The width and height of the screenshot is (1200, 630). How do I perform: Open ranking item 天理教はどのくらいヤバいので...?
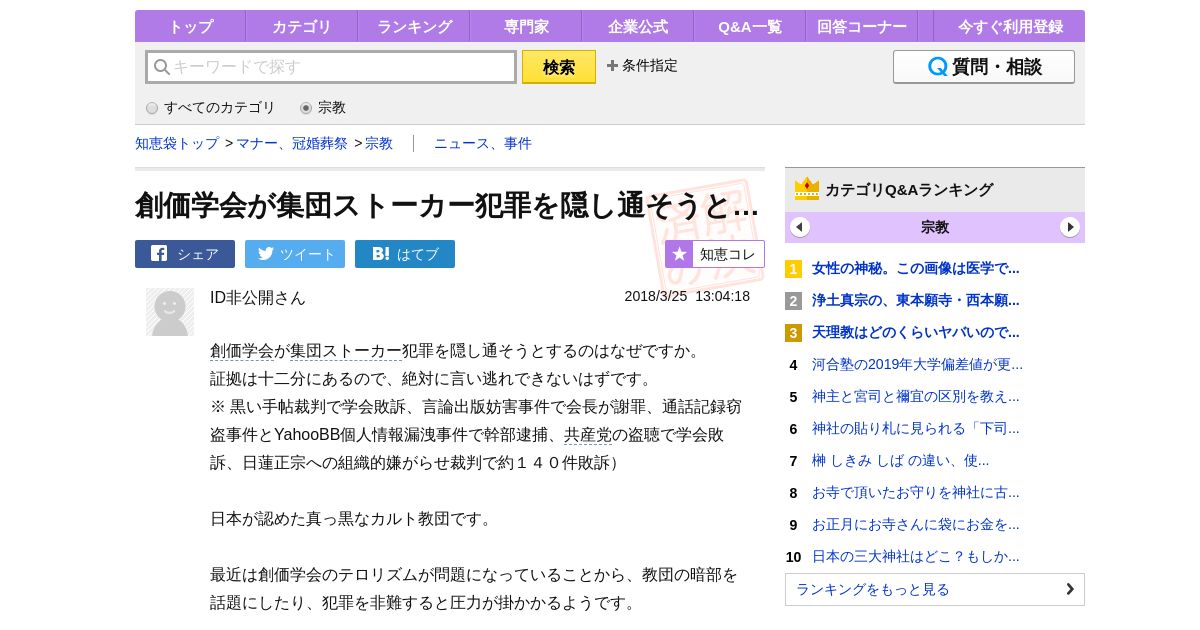[x=916, y=332]
